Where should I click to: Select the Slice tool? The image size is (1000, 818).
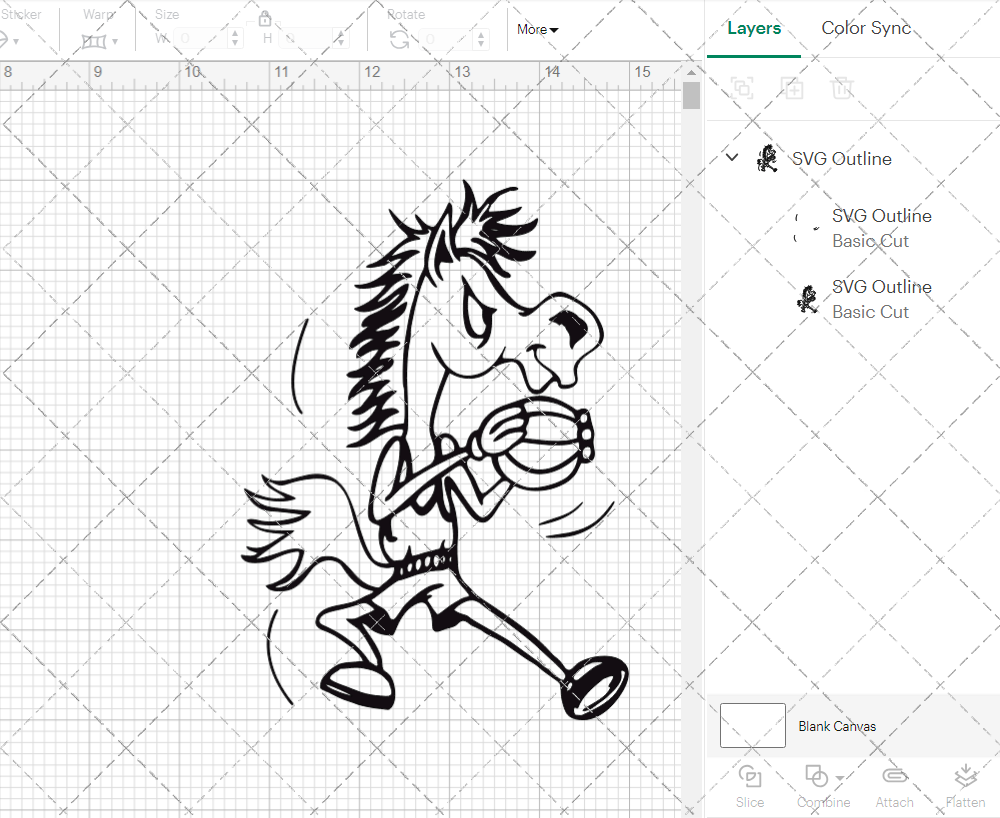click(750, 785)
